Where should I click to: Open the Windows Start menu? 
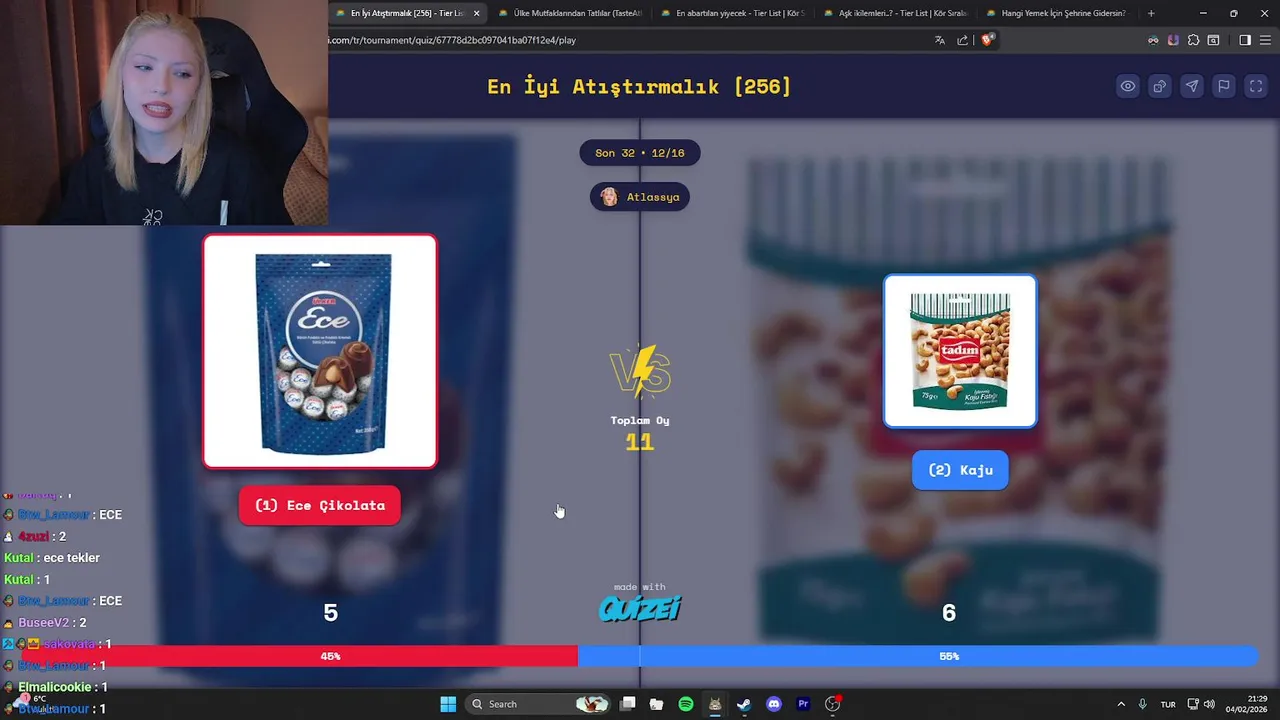448,704
